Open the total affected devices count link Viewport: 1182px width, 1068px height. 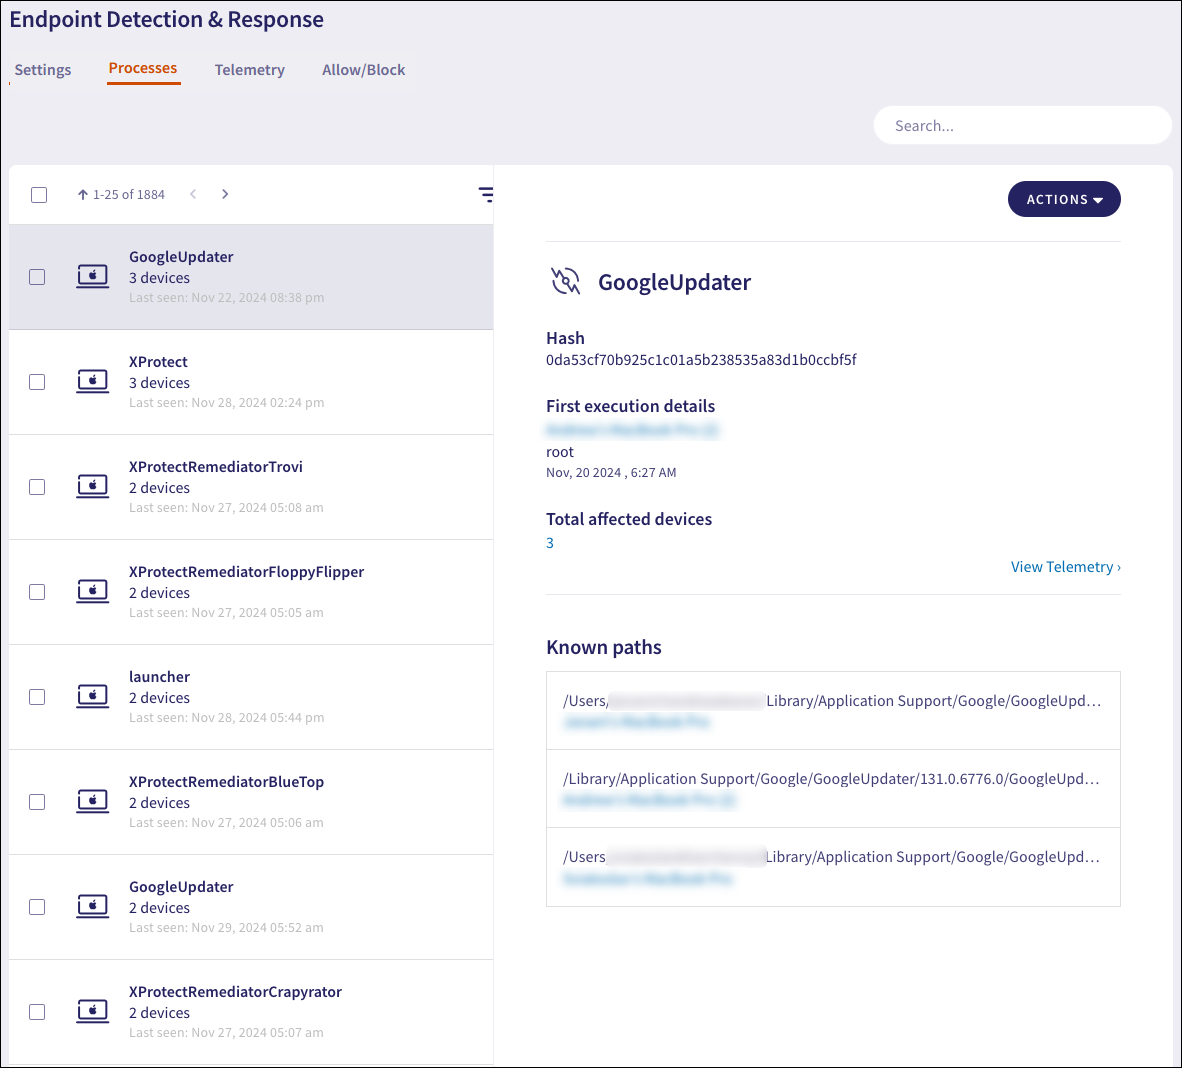tap(550, 543)
